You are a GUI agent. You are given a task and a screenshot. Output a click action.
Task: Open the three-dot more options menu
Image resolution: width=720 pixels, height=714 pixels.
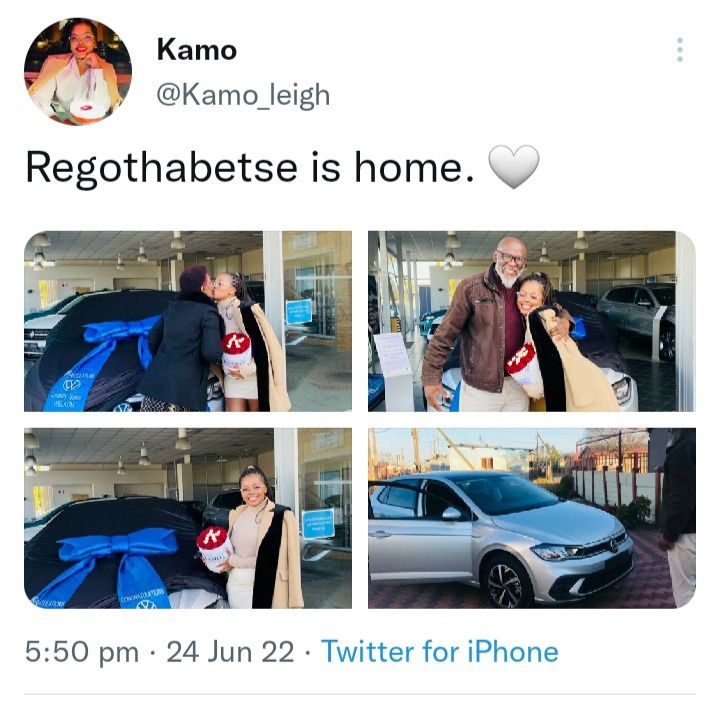point(680,50)
